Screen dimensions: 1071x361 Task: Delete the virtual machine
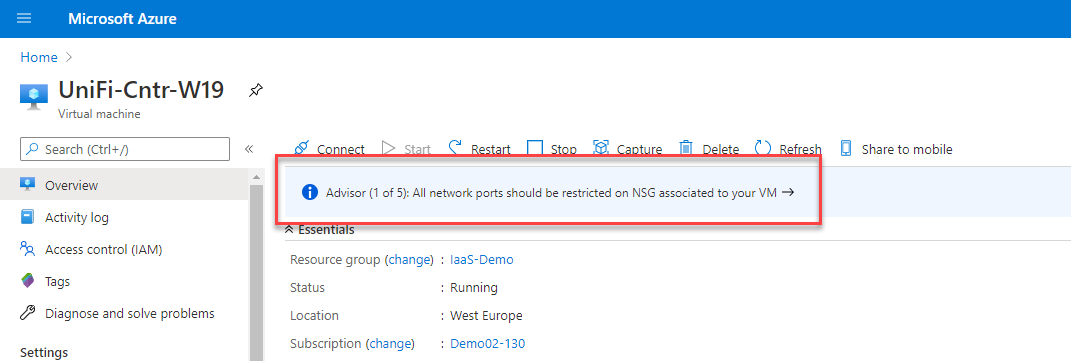(x=709, y=149)
